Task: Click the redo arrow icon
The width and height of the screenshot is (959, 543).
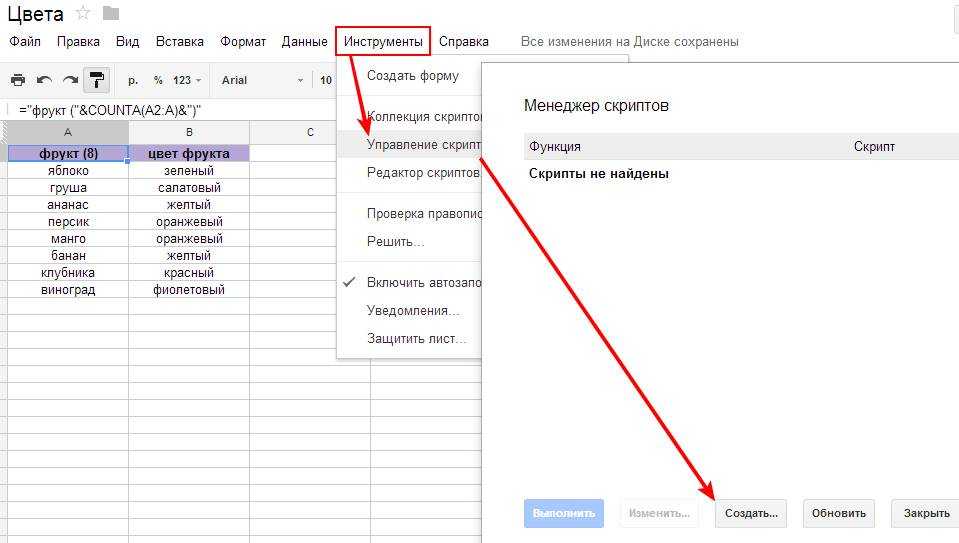Action: click(x=70, y=80)
